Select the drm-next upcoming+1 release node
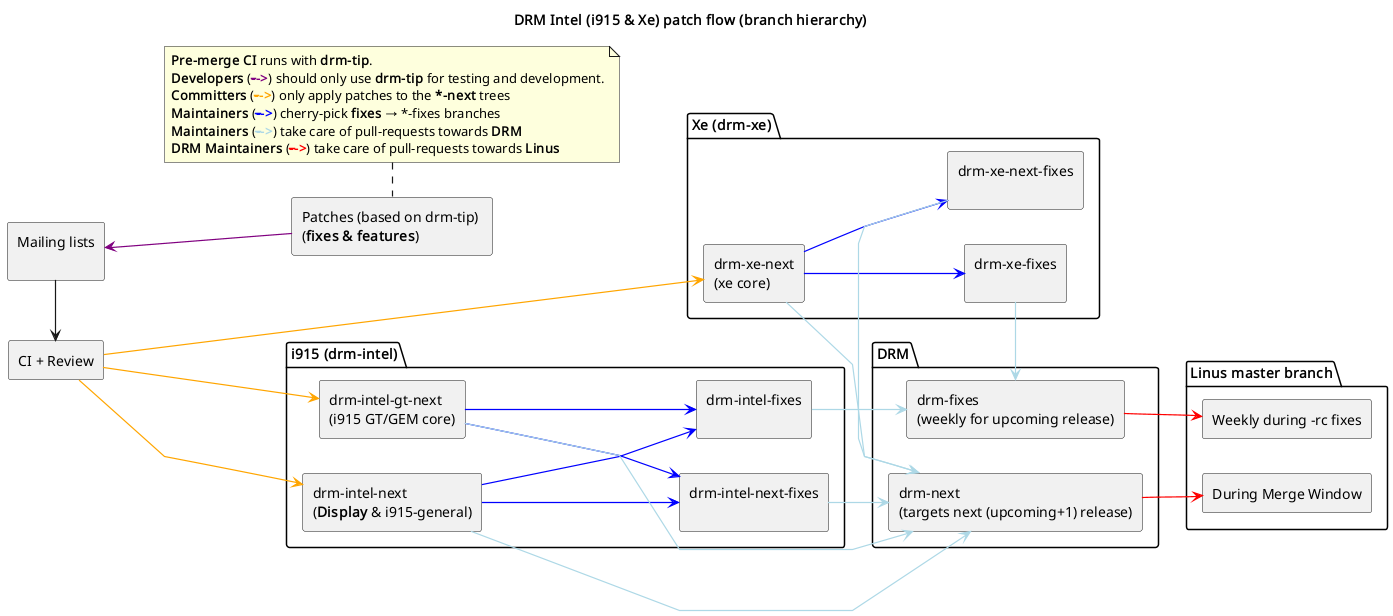The height and width of the screenshot is (616, 1393). click(x=1015, y=502)
